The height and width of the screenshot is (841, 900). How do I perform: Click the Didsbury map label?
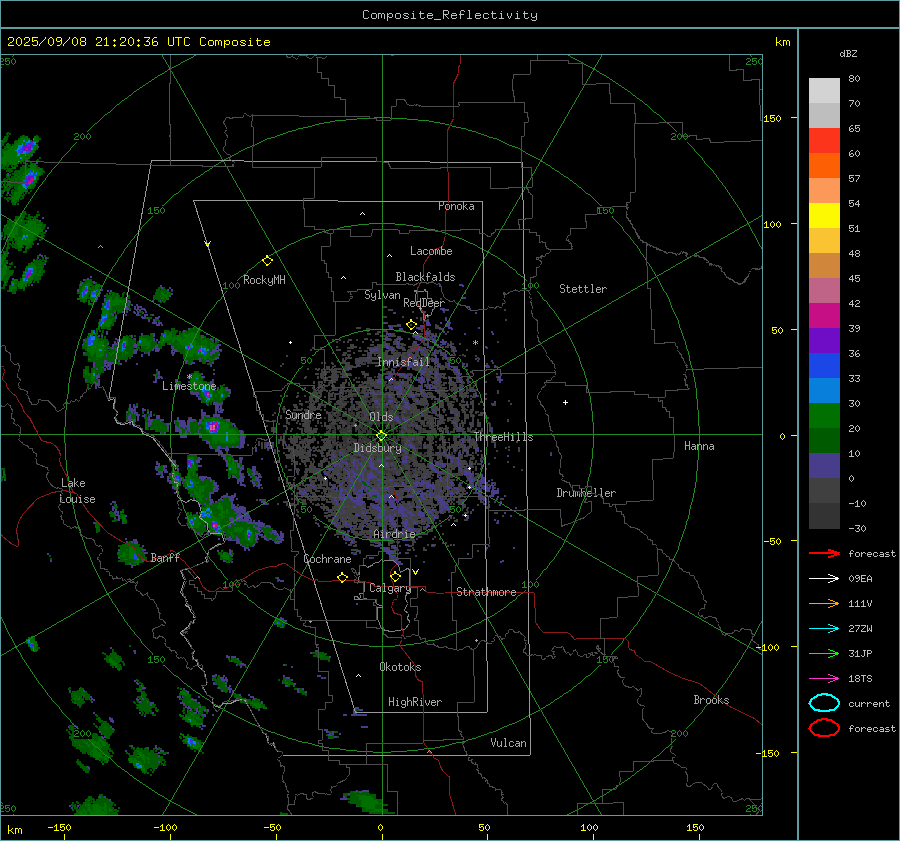pyautogui.click(x=377, y=448)
